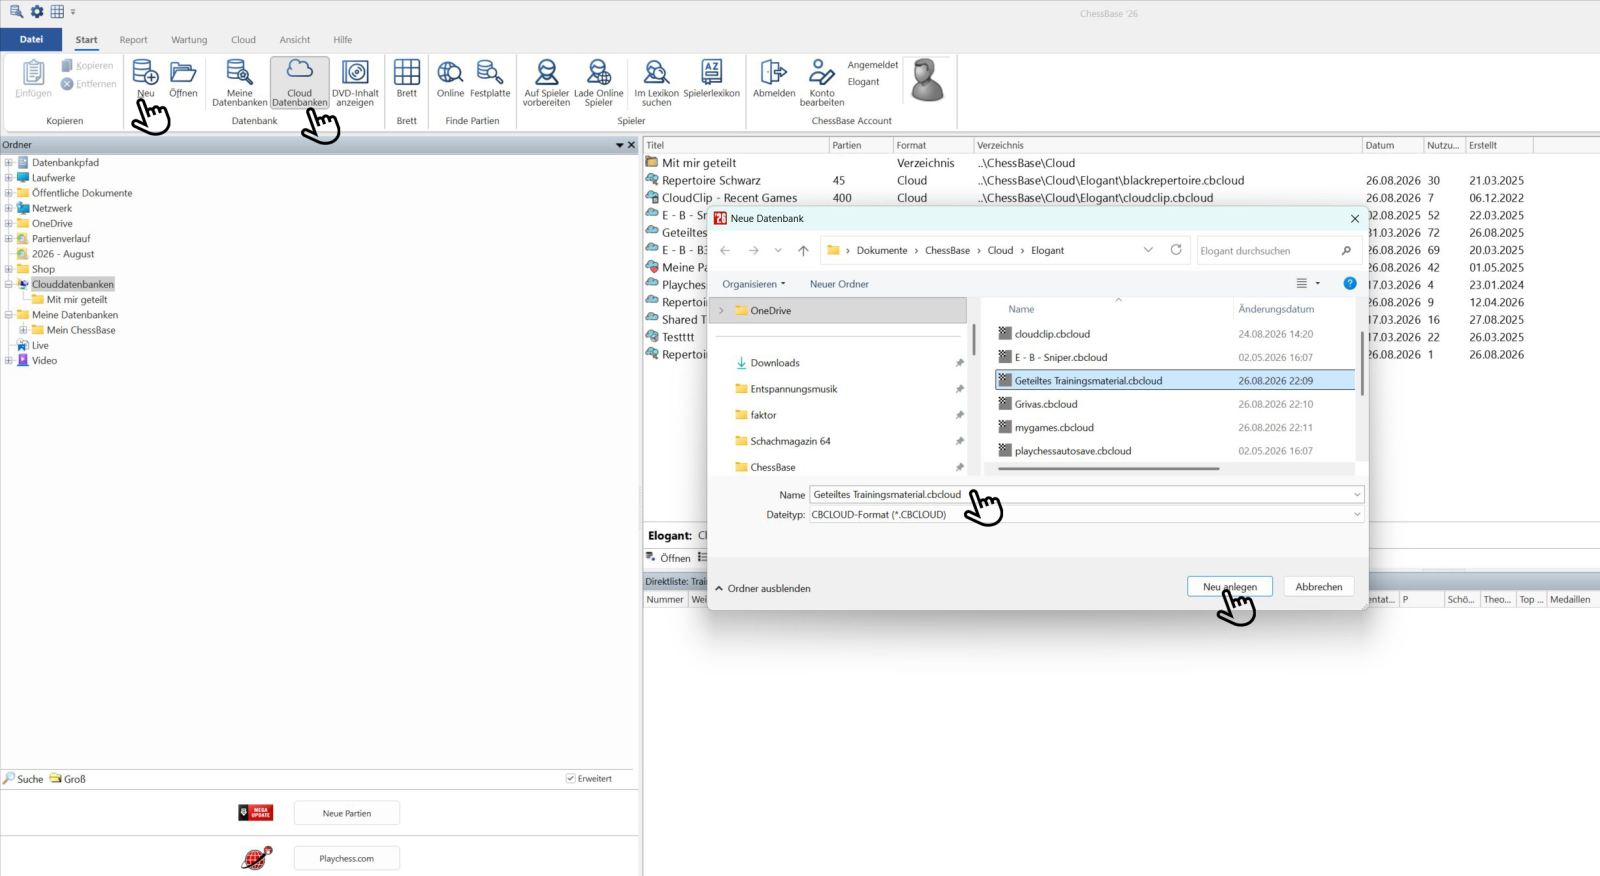The height and width of the screenshot is (876, 1600).
Task: Open the Organisieren dropdown
Action: [754, 284]
